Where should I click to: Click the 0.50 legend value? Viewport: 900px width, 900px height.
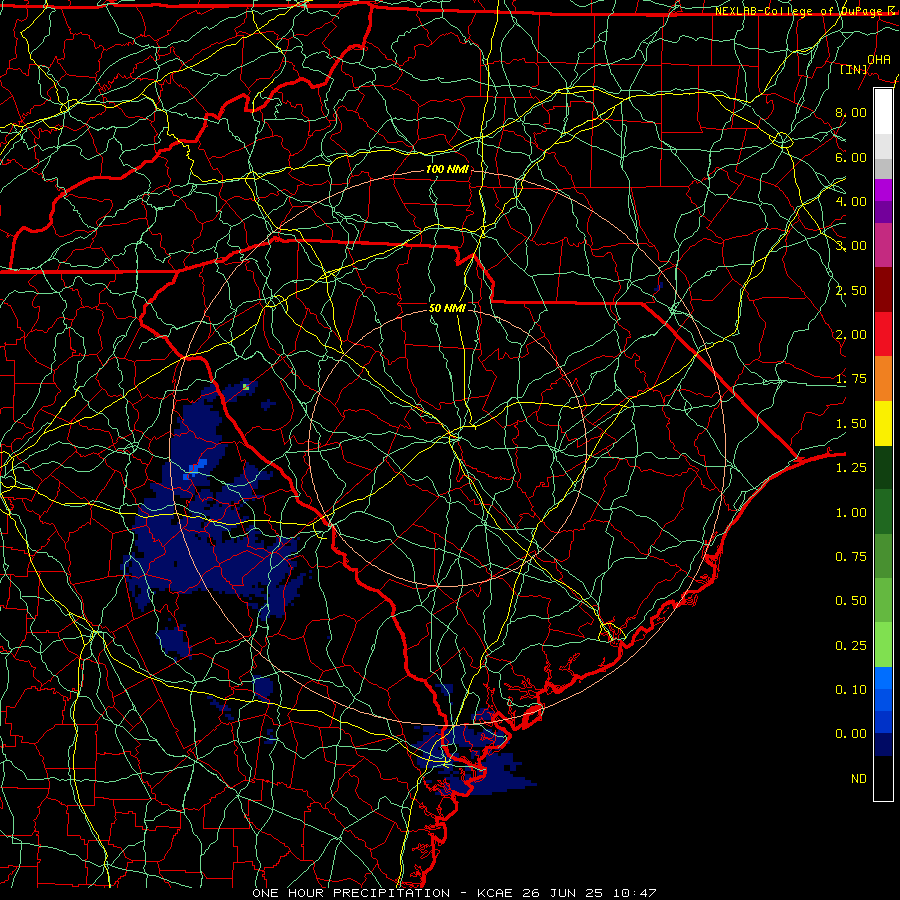coord(851,601)
